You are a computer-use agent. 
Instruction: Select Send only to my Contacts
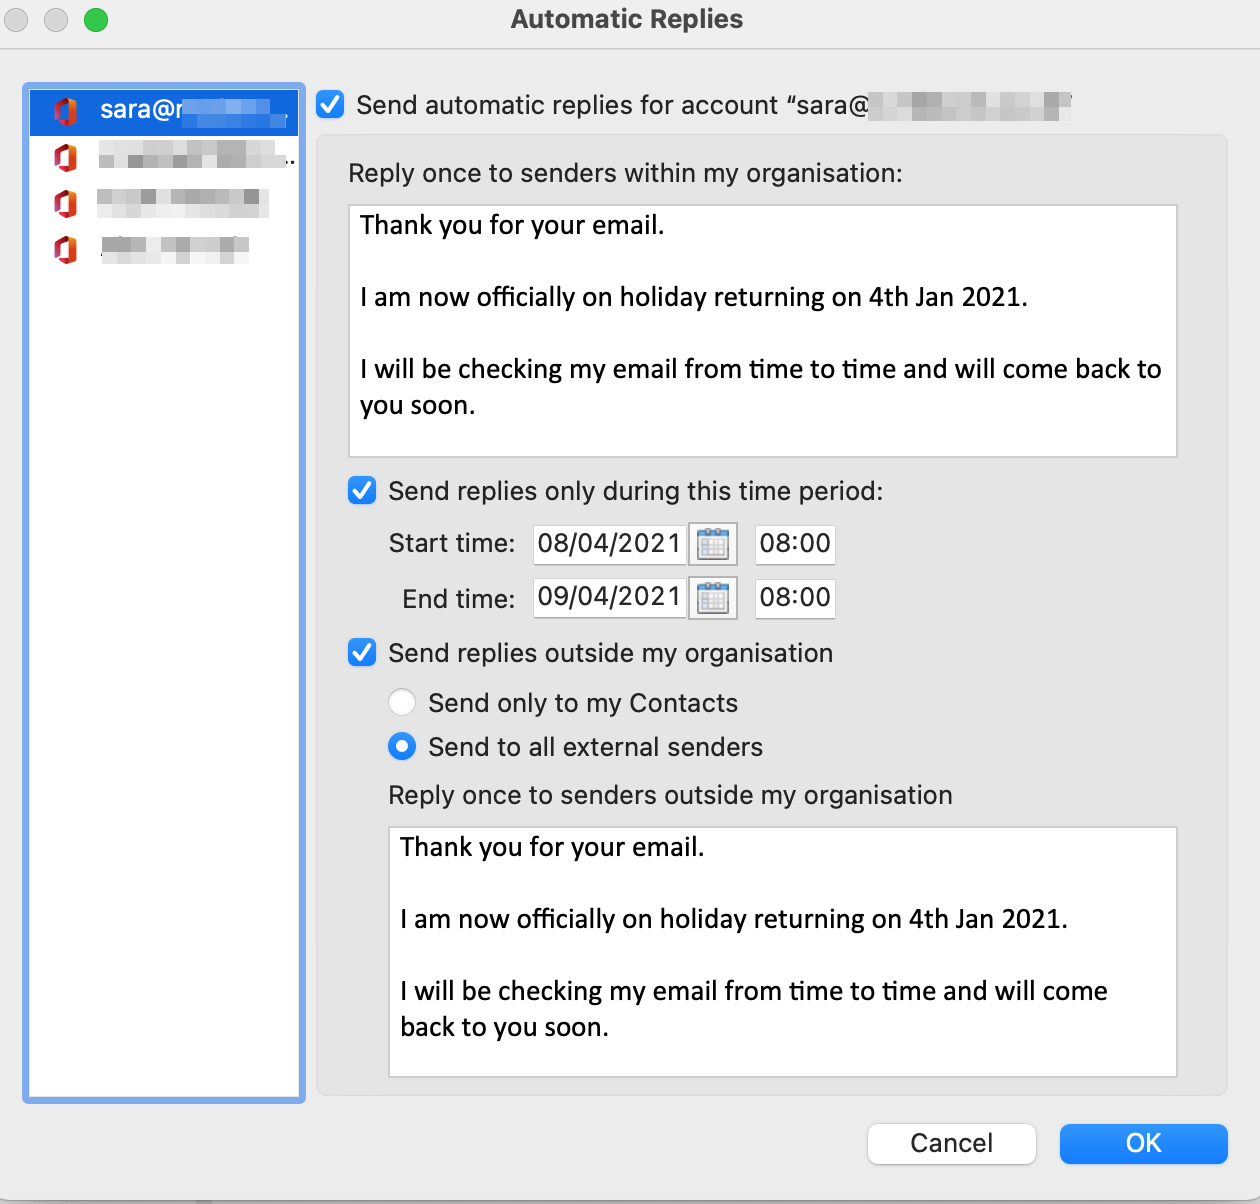tap(401, 702)
